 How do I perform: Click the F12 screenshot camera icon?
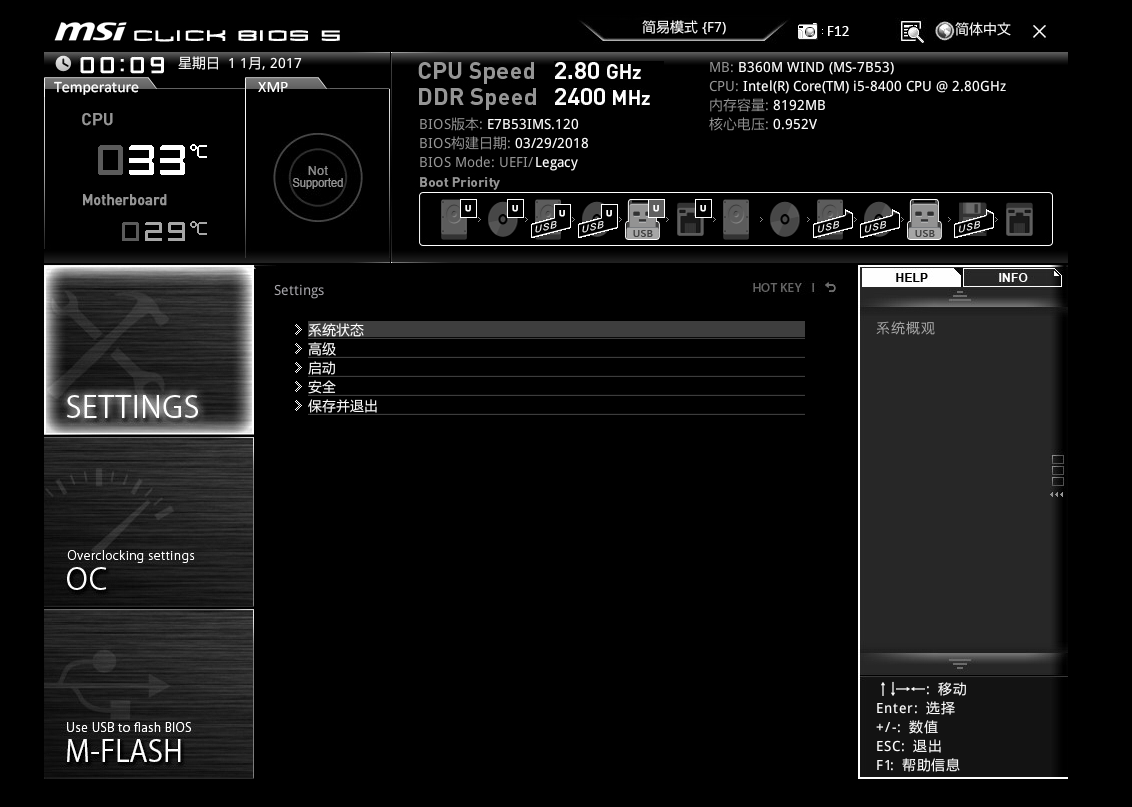tap(807, 31)
